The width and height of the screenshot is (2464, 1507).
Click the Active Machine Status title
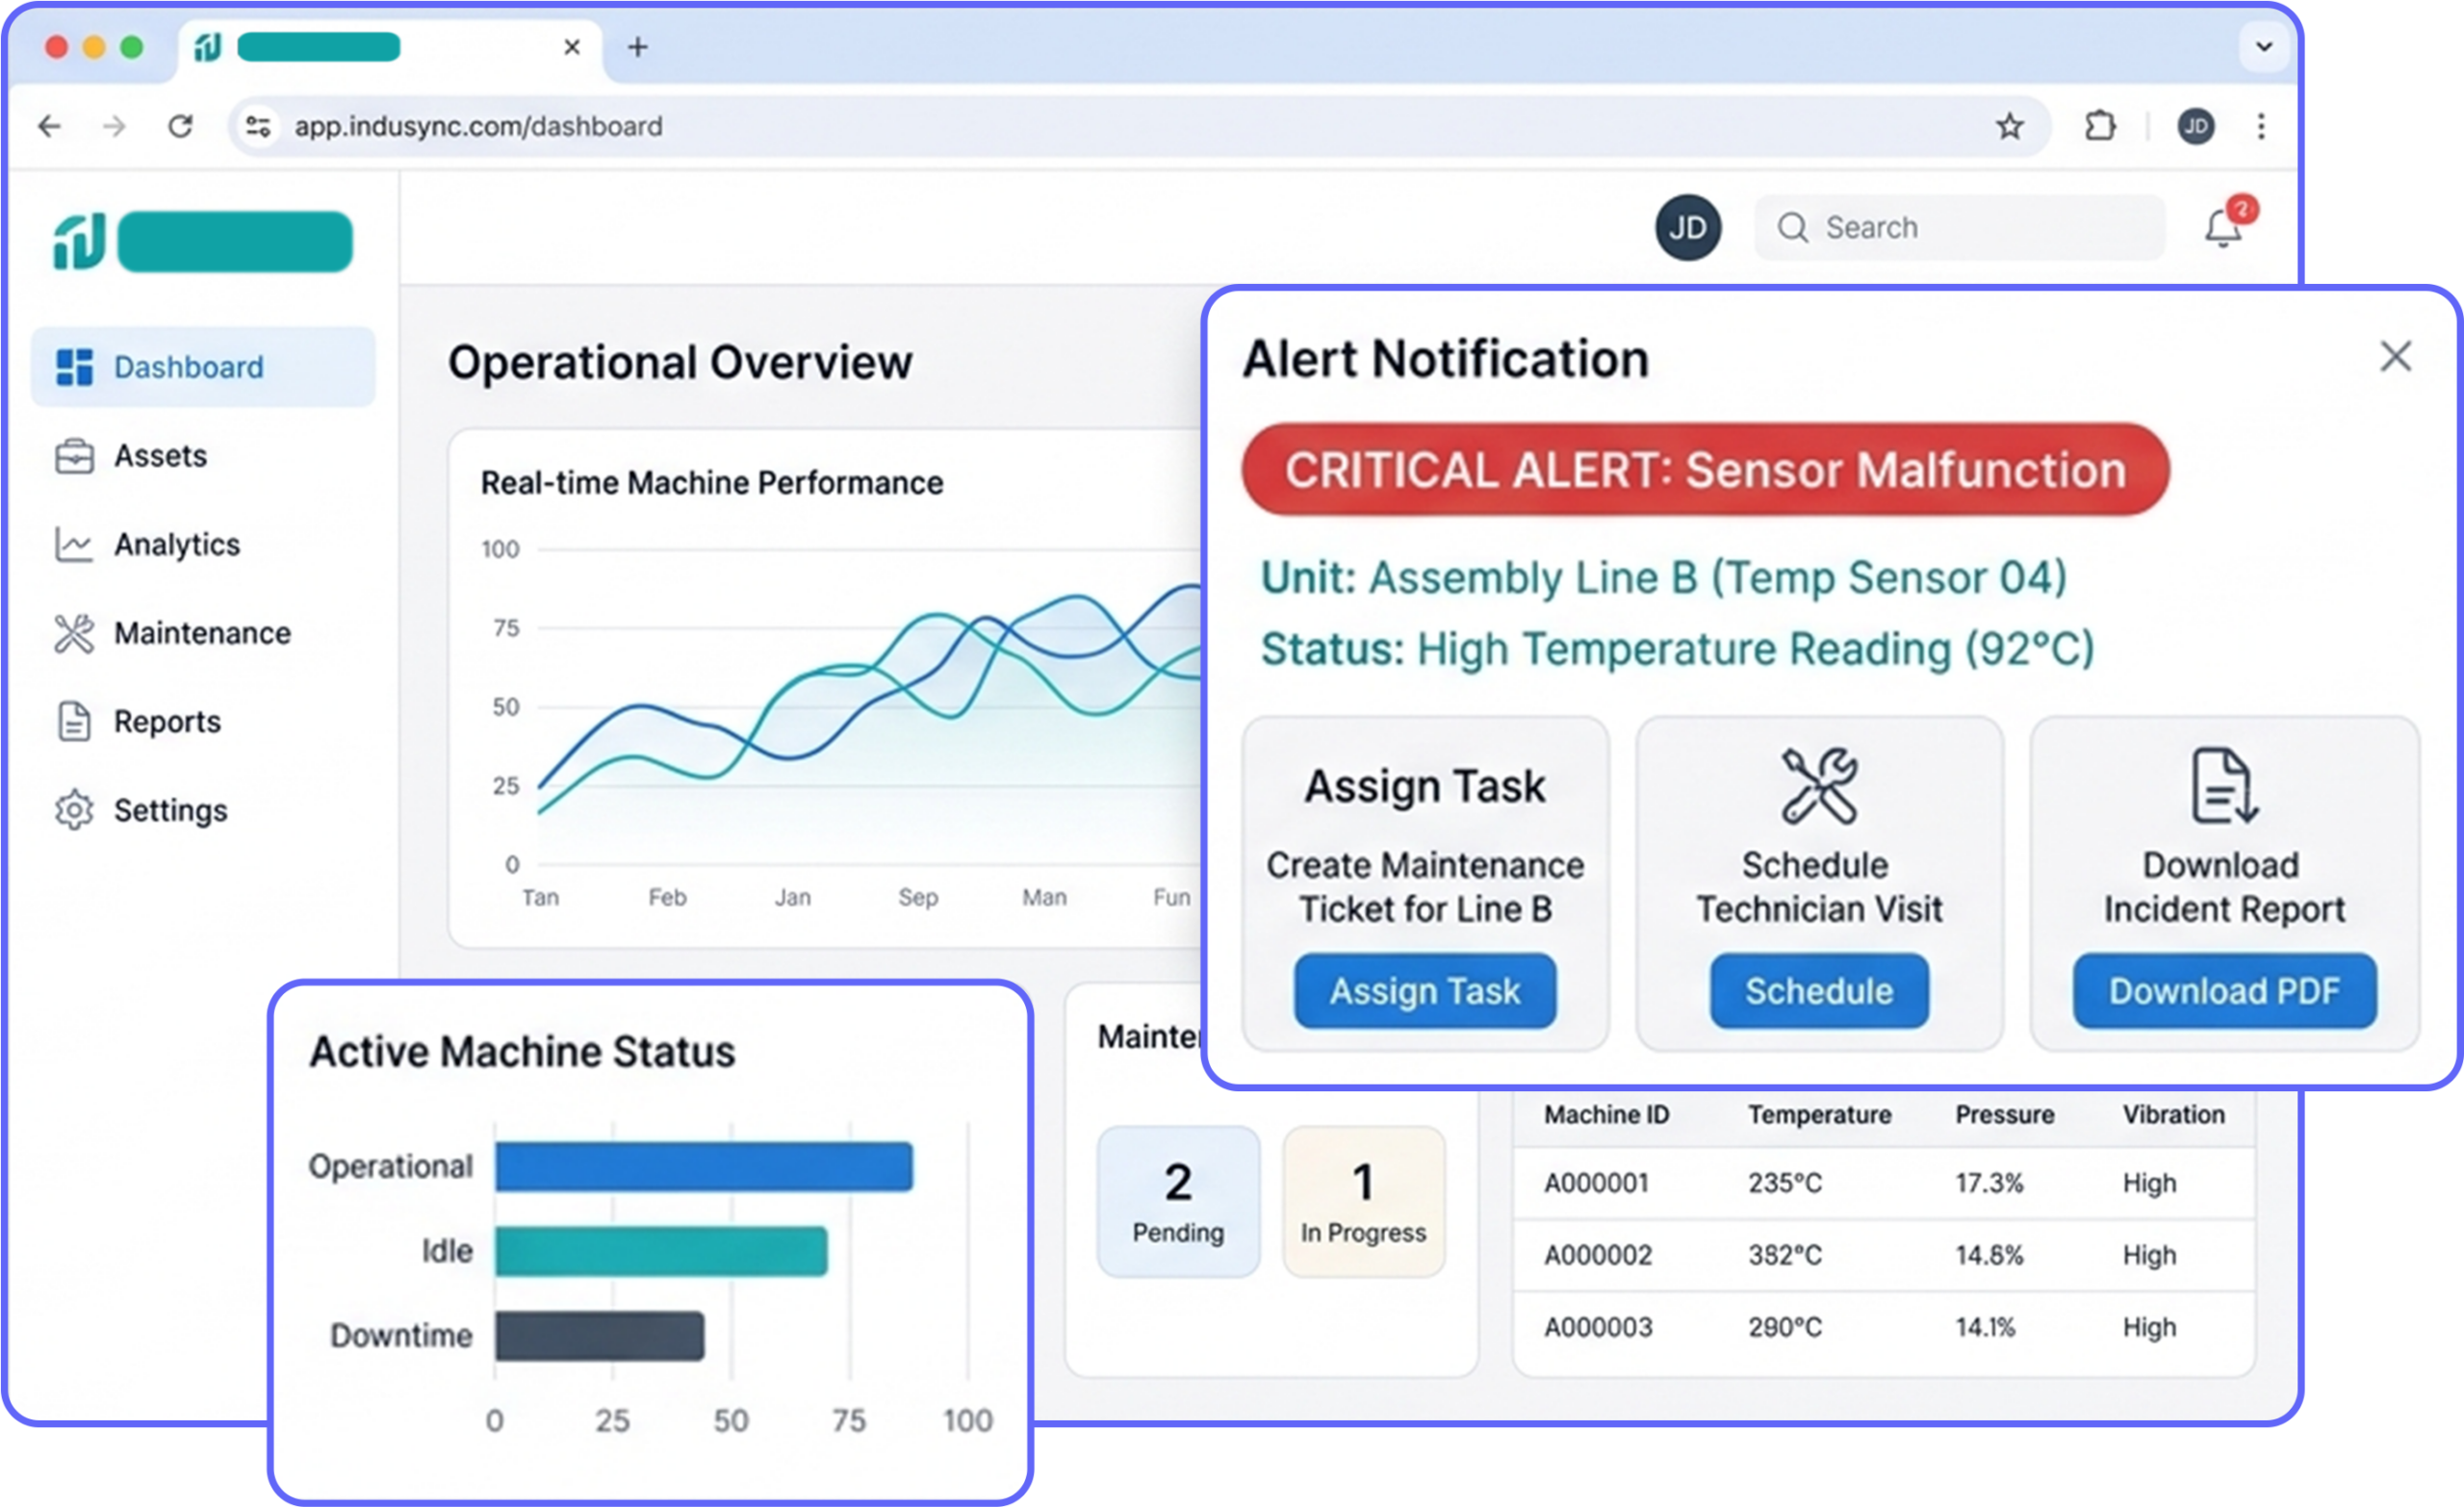522,1052
